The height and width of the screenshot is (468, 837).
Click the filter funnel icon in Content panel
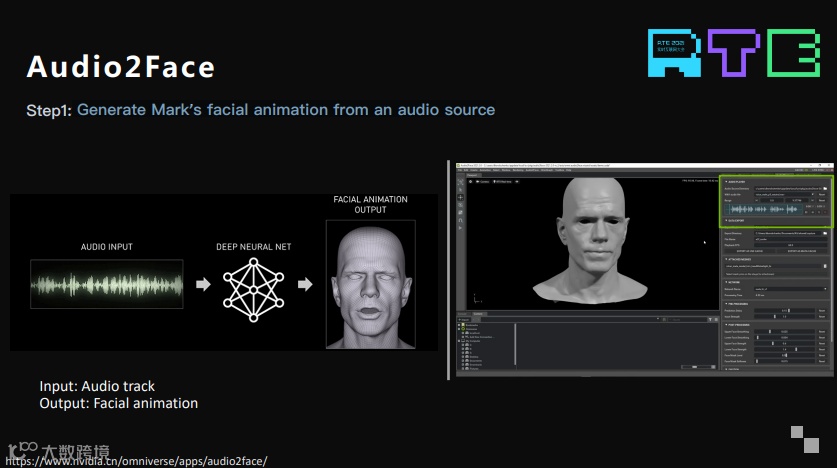click(710, 320)
